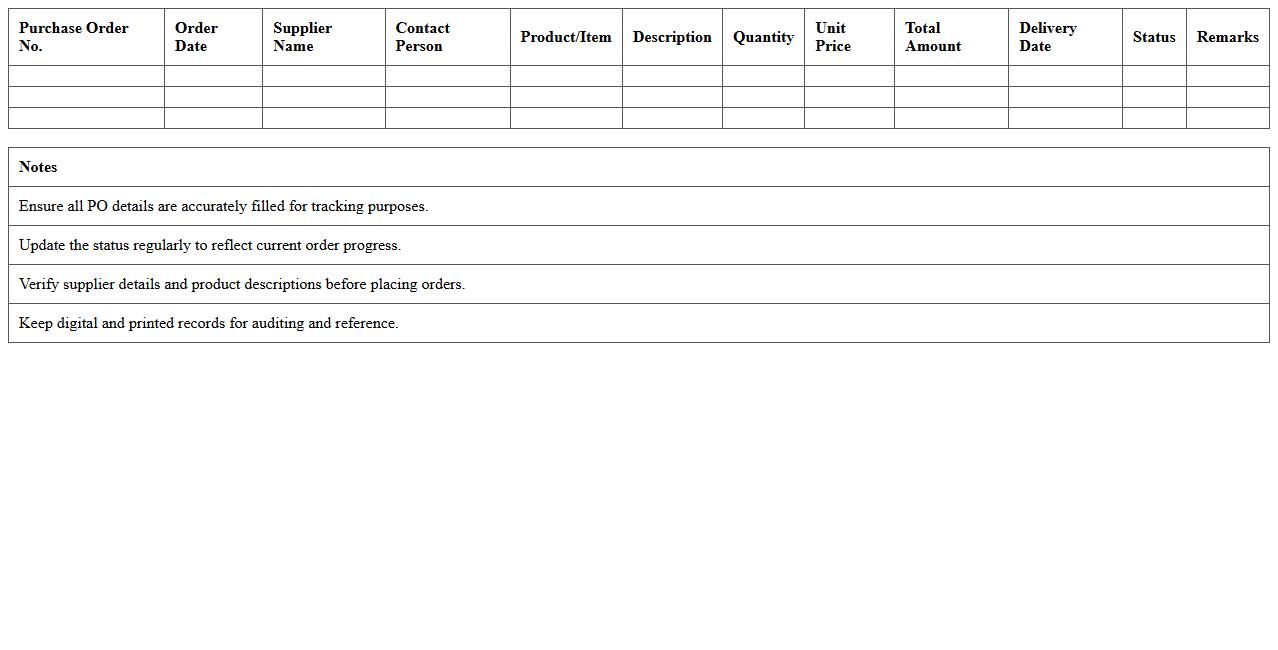Select the Supplier Name header
Viewport: 1278px width, 650px height.
pyautogui.click(x=302, y=37)
